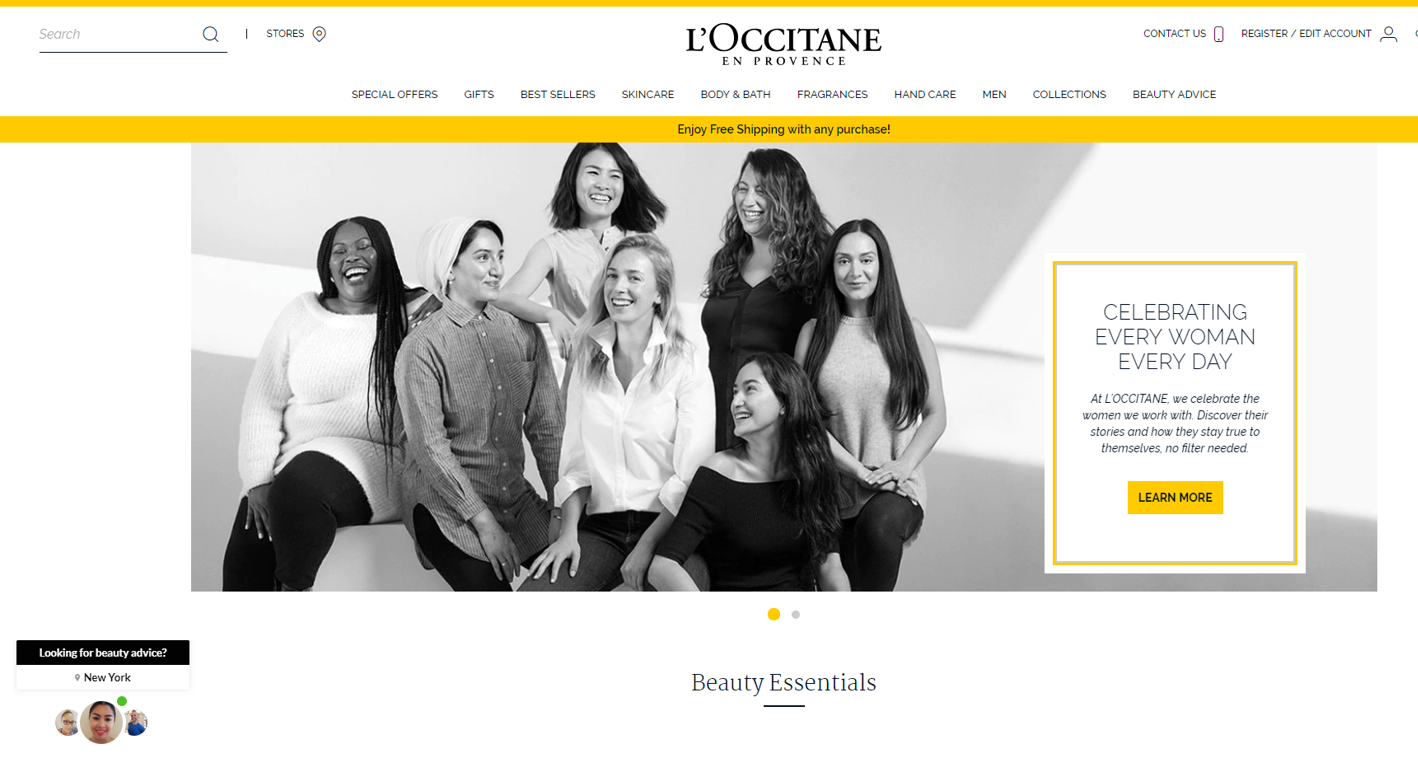Click the right beauty advisor avatar
The width and height of the screenshot is (1418, 758).
click(x=136, y=722)
